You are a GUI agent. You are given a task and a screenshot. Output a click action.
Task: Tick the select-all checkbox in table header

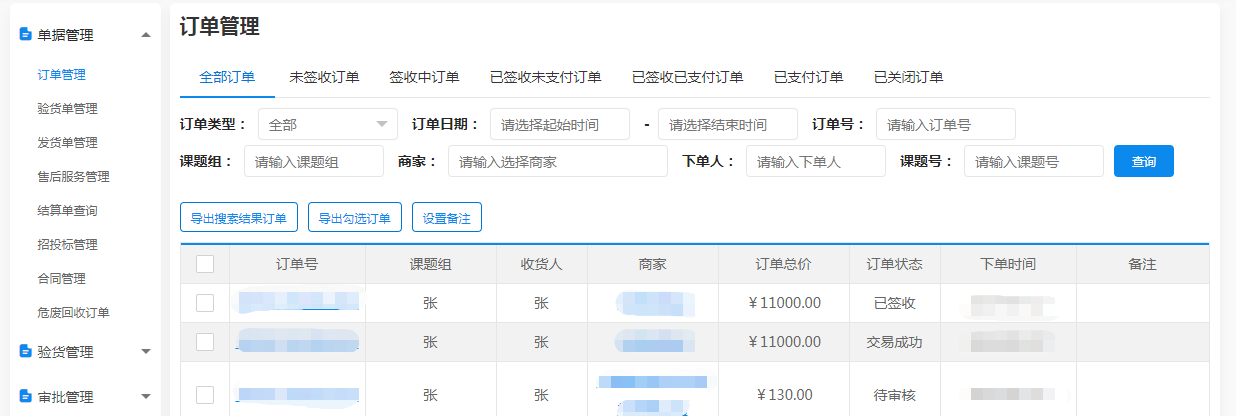(x=205, y=264)
